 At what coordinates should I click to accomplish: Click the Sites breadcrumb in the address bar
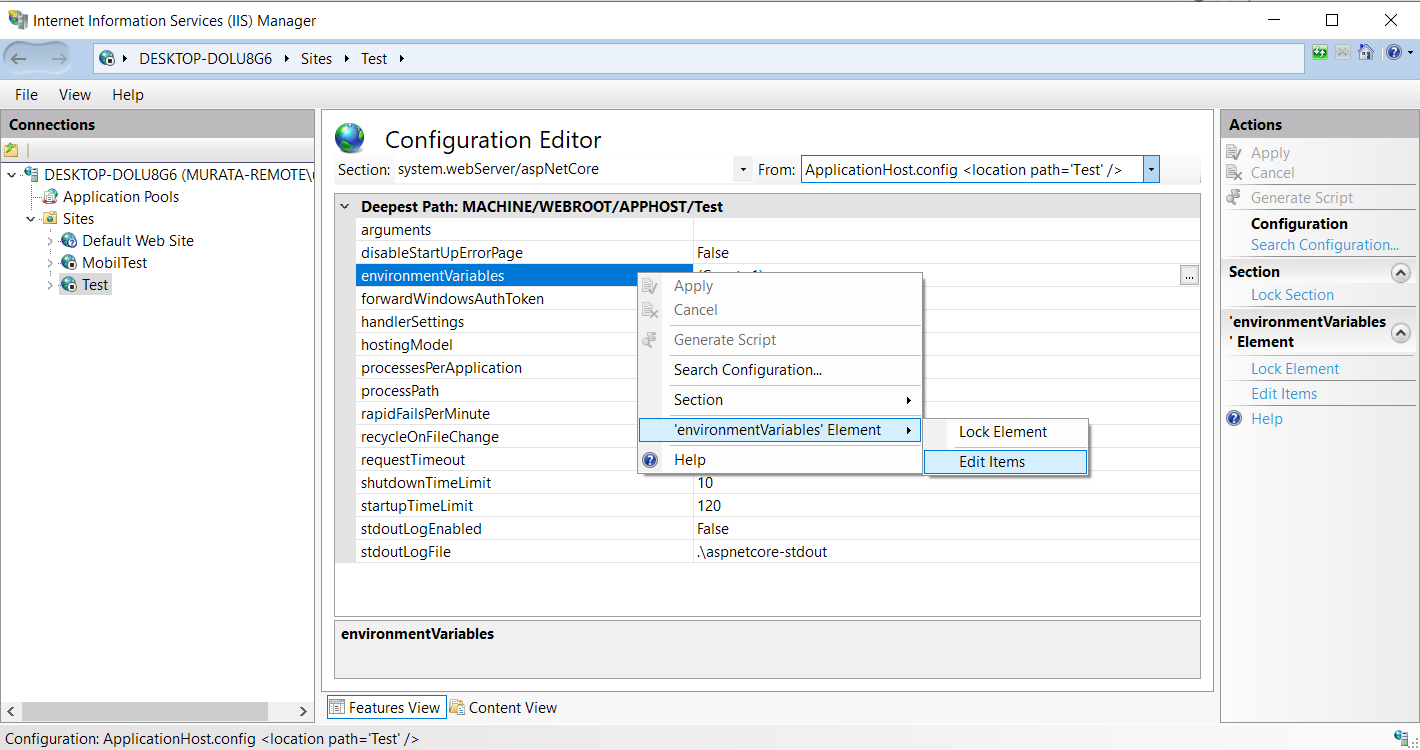click(316, 59)
